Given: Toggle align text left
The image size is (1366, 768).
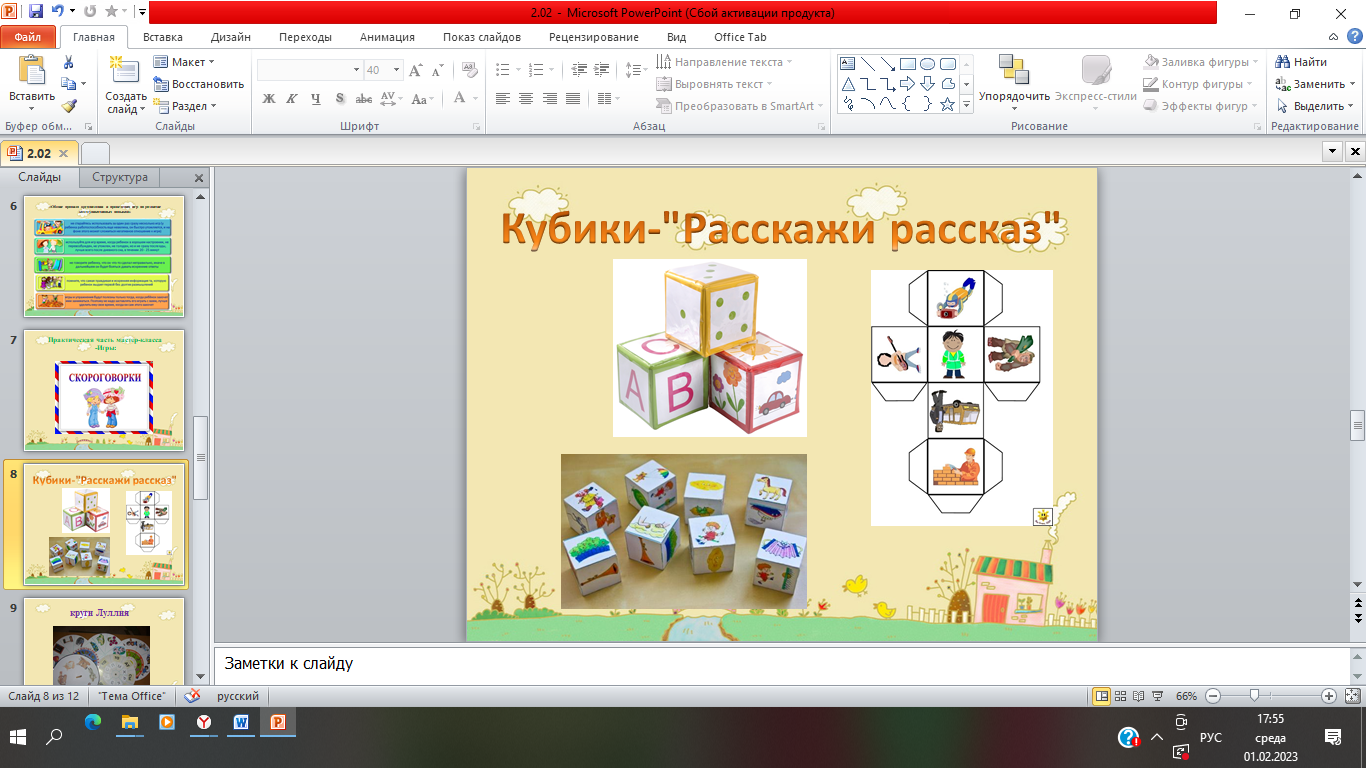Looking at the screenshot, I should [502, 98].
